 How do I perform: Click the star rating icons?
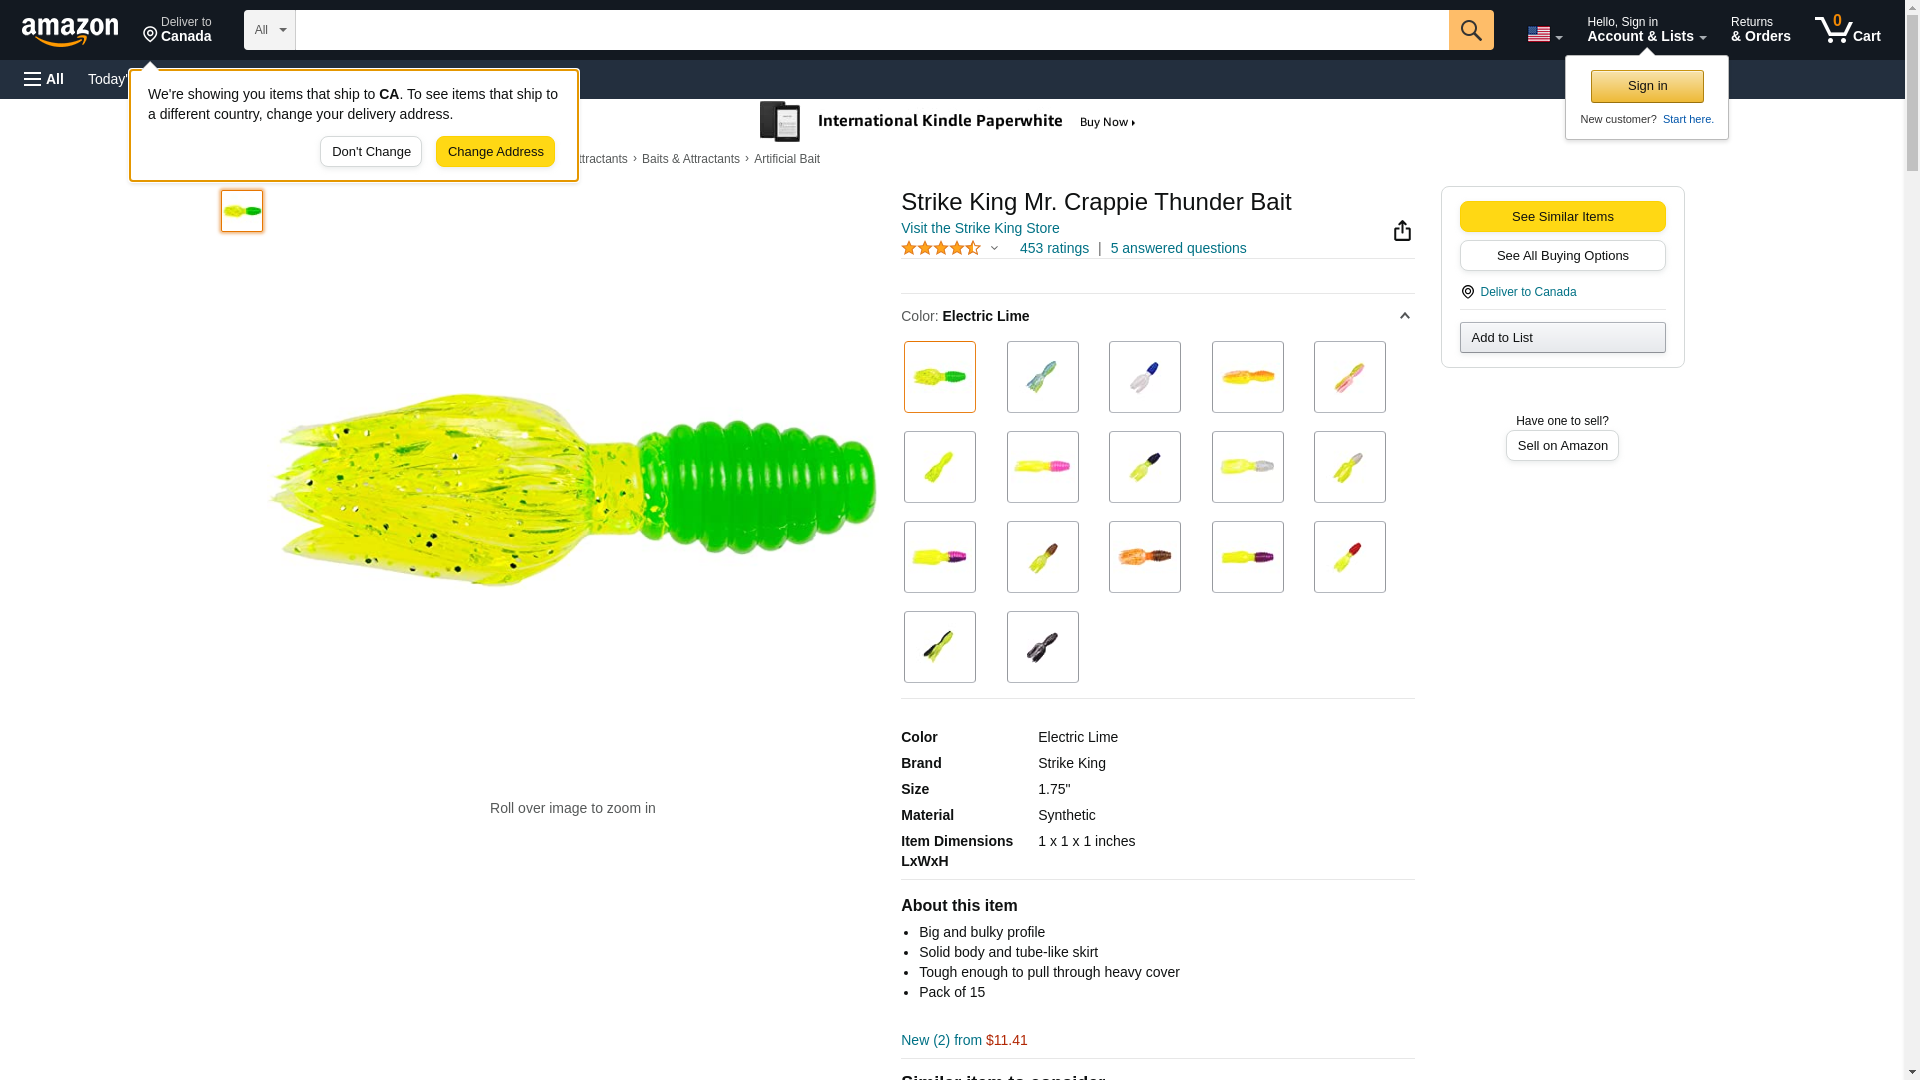click(x=941, y=248)
